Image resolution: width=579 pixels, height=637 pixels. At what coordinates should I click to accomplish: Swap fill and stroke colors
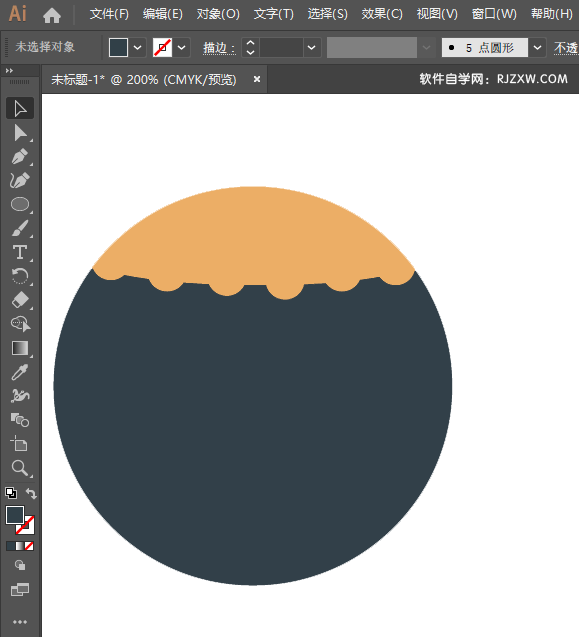[31, 493]
